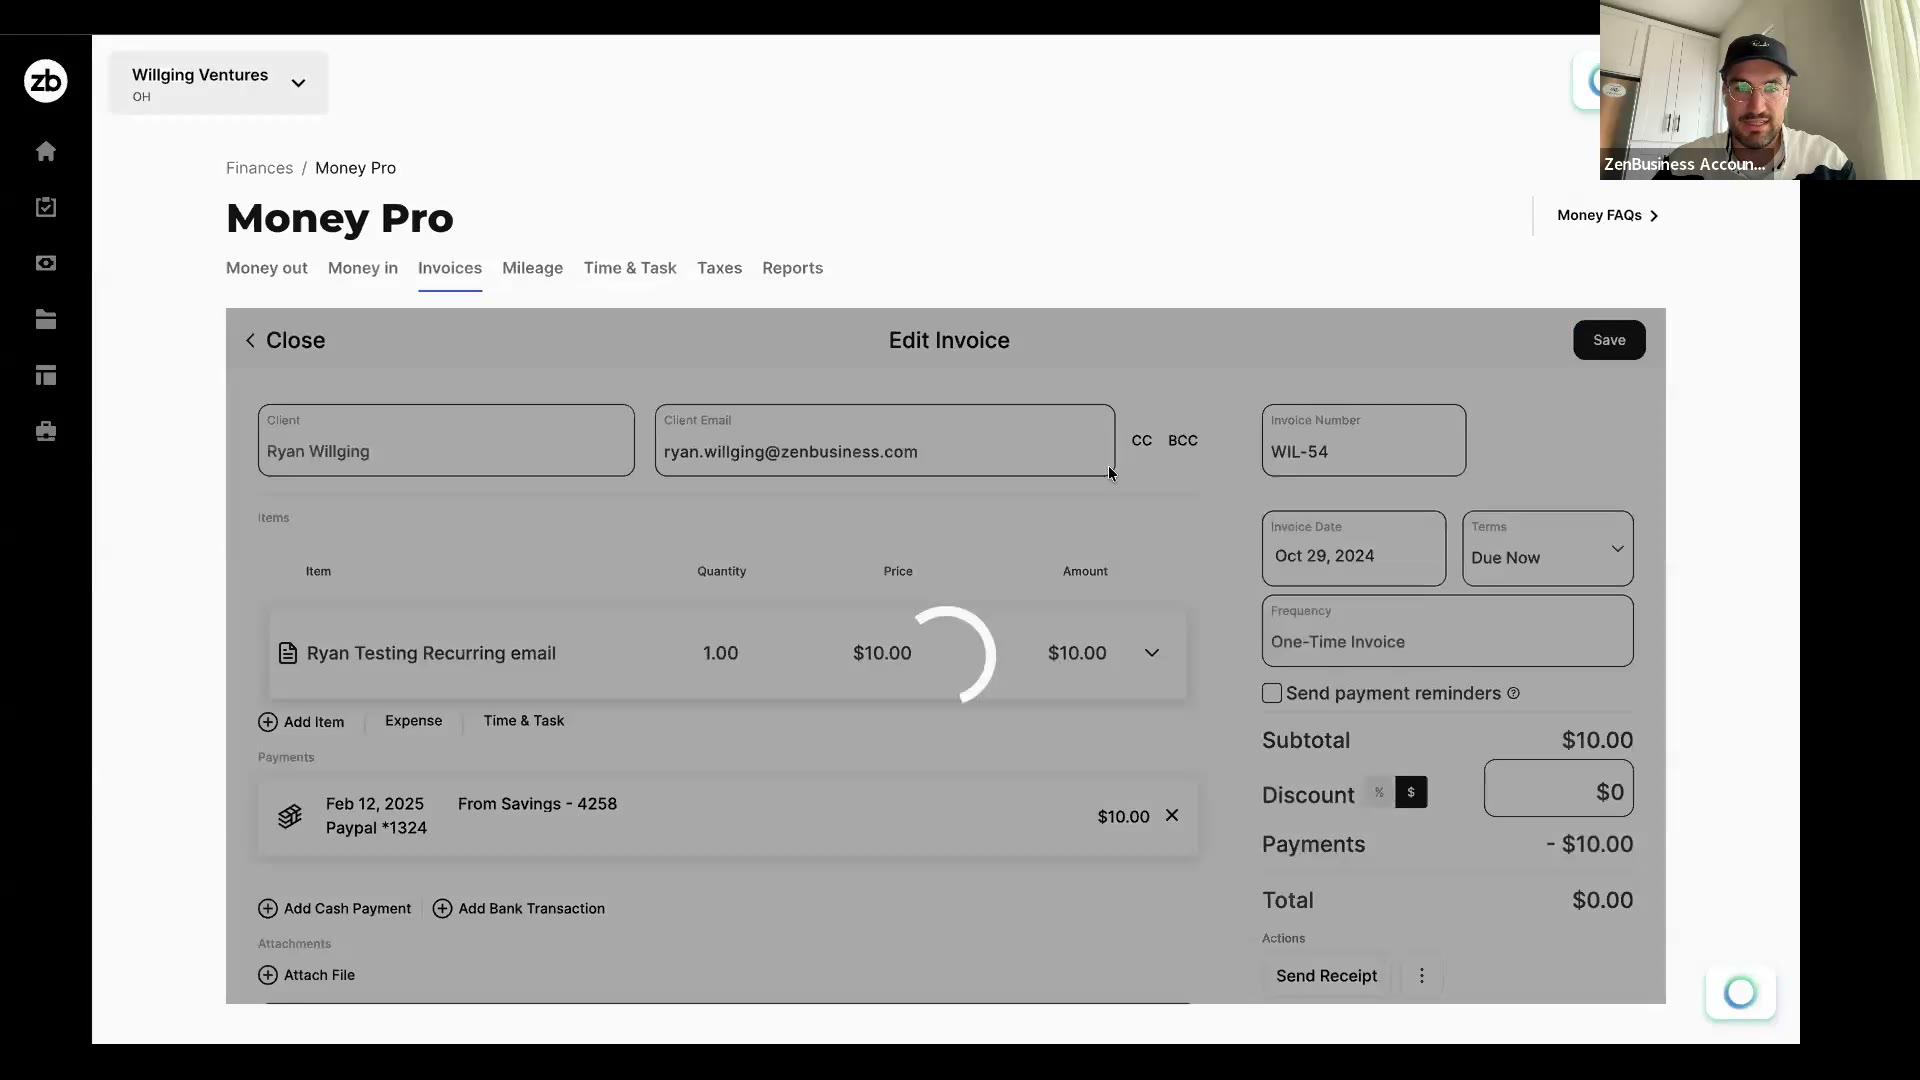Click the Client Email field
Image resolution: width=1920 pixels, height=1080 pixels.
tap(885, 440)
